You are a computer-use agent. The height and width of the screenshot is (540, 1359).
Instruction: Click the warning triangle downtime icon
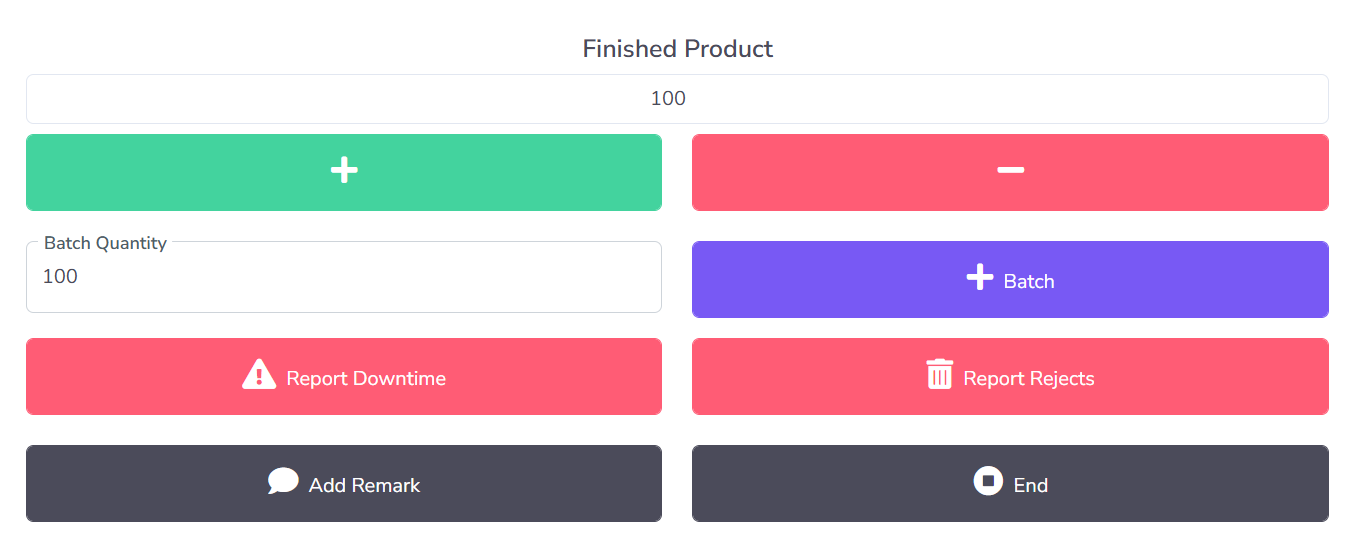click(x=259, y=375)
